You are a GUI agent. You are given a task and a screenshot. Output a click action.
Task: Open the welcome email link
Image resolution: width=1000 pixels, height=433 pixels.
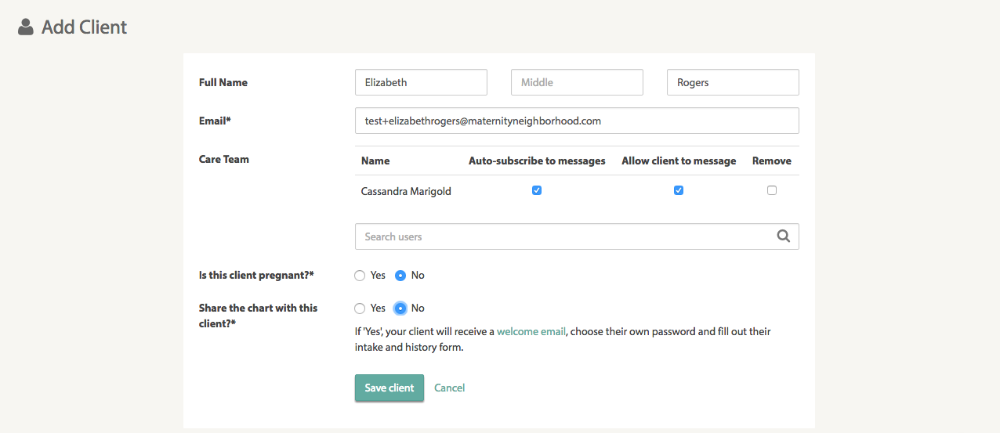(531, 331)
